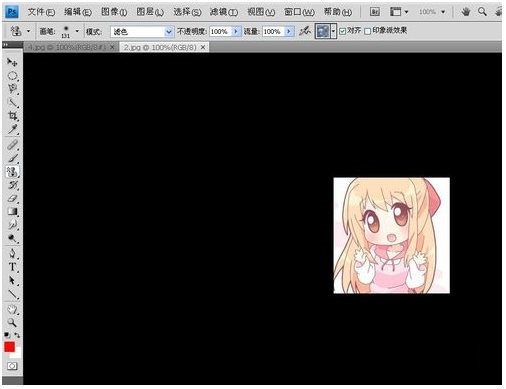Open the view extras dropdown

click(399, 12)
